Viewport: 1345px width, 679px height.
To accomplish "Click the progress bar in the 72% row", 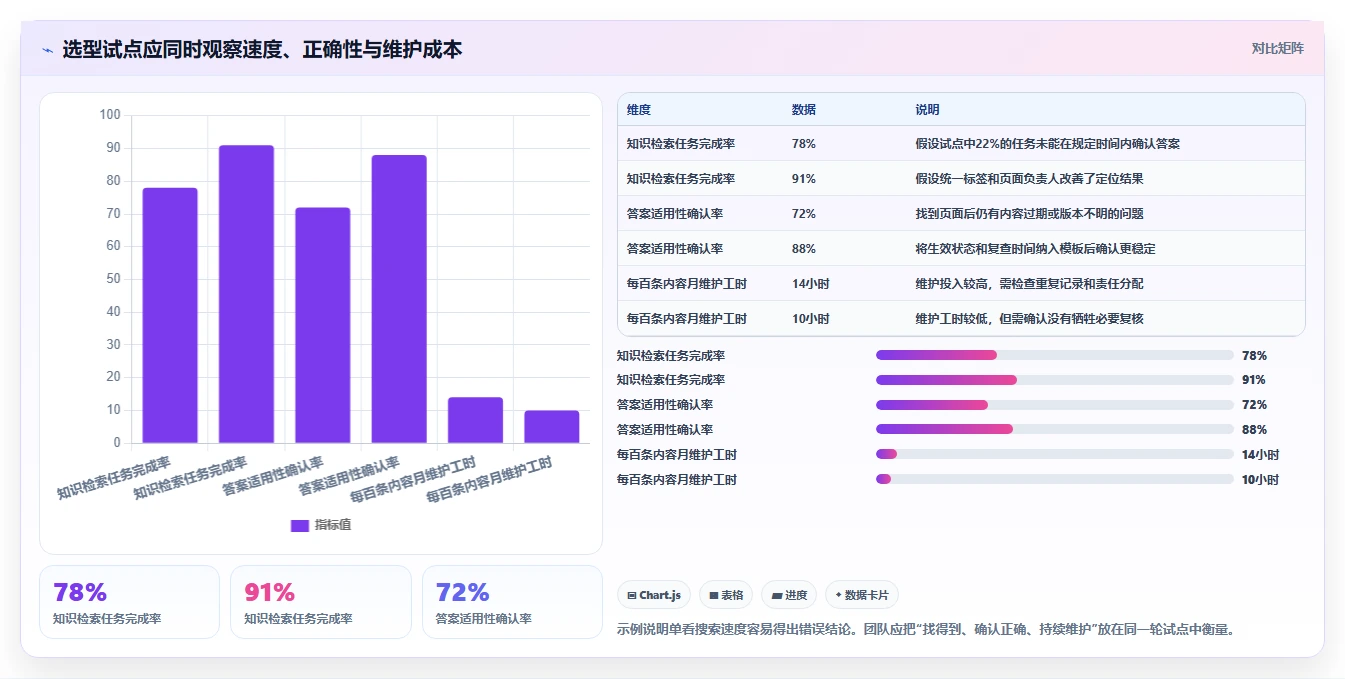I will pos(1055,405).
